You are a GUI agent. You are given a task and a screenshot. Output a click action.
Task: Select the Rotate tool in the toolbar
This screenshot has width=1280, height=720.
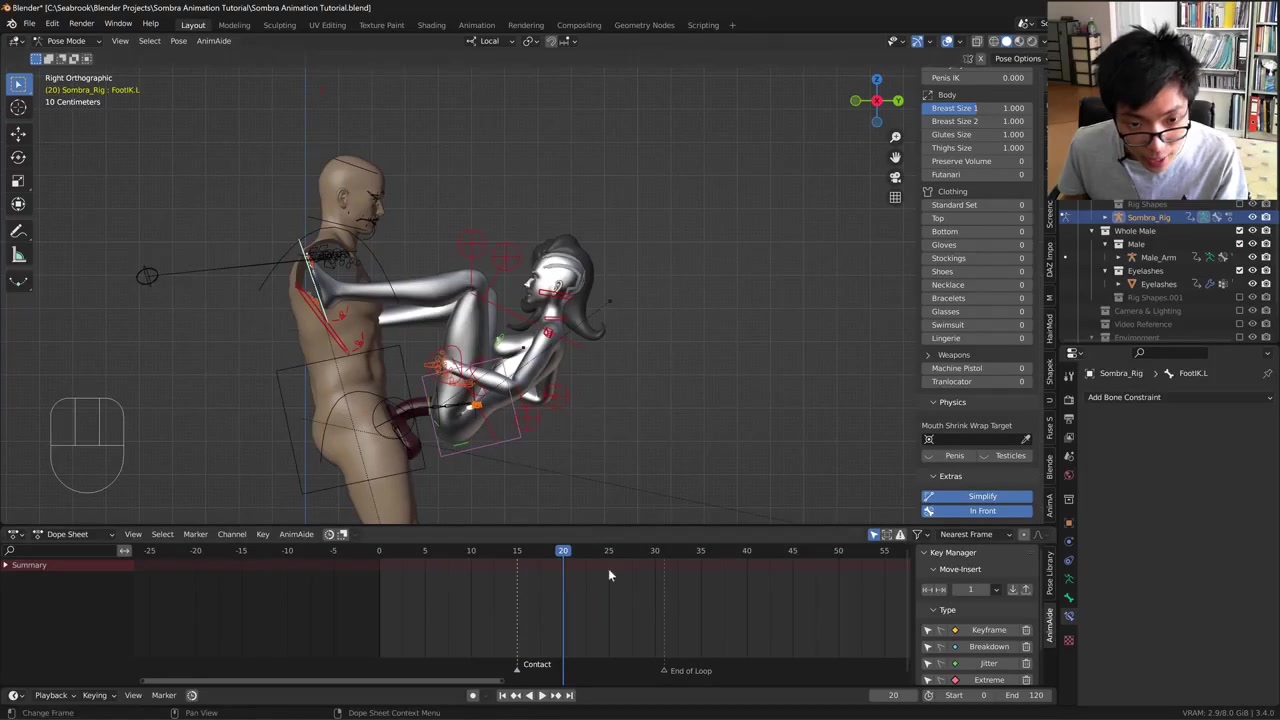coord(18,157)
